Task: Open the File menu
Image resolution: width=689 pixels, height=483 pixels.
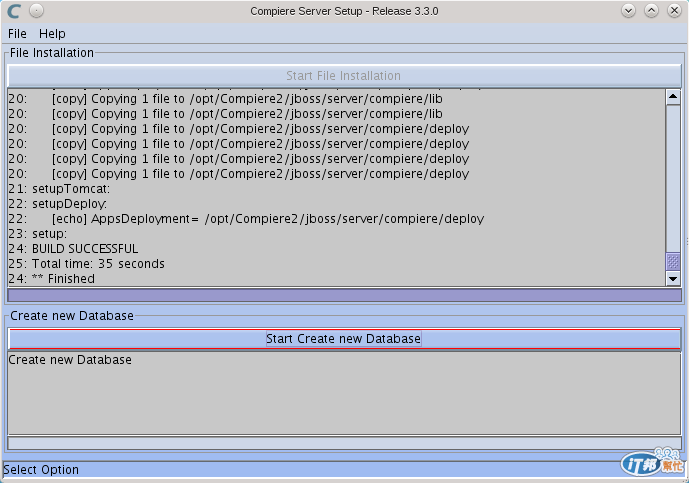Action: 17,33
